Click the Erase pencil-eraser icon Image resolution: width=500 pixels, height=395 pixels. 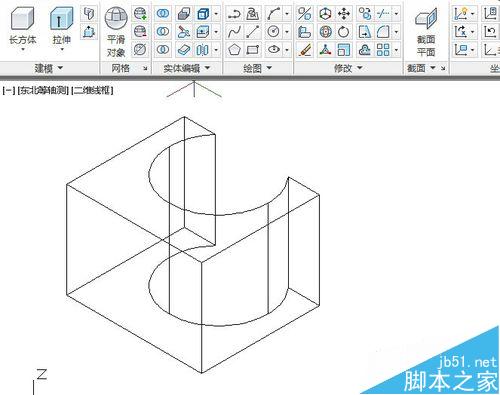tap(305, 50)
